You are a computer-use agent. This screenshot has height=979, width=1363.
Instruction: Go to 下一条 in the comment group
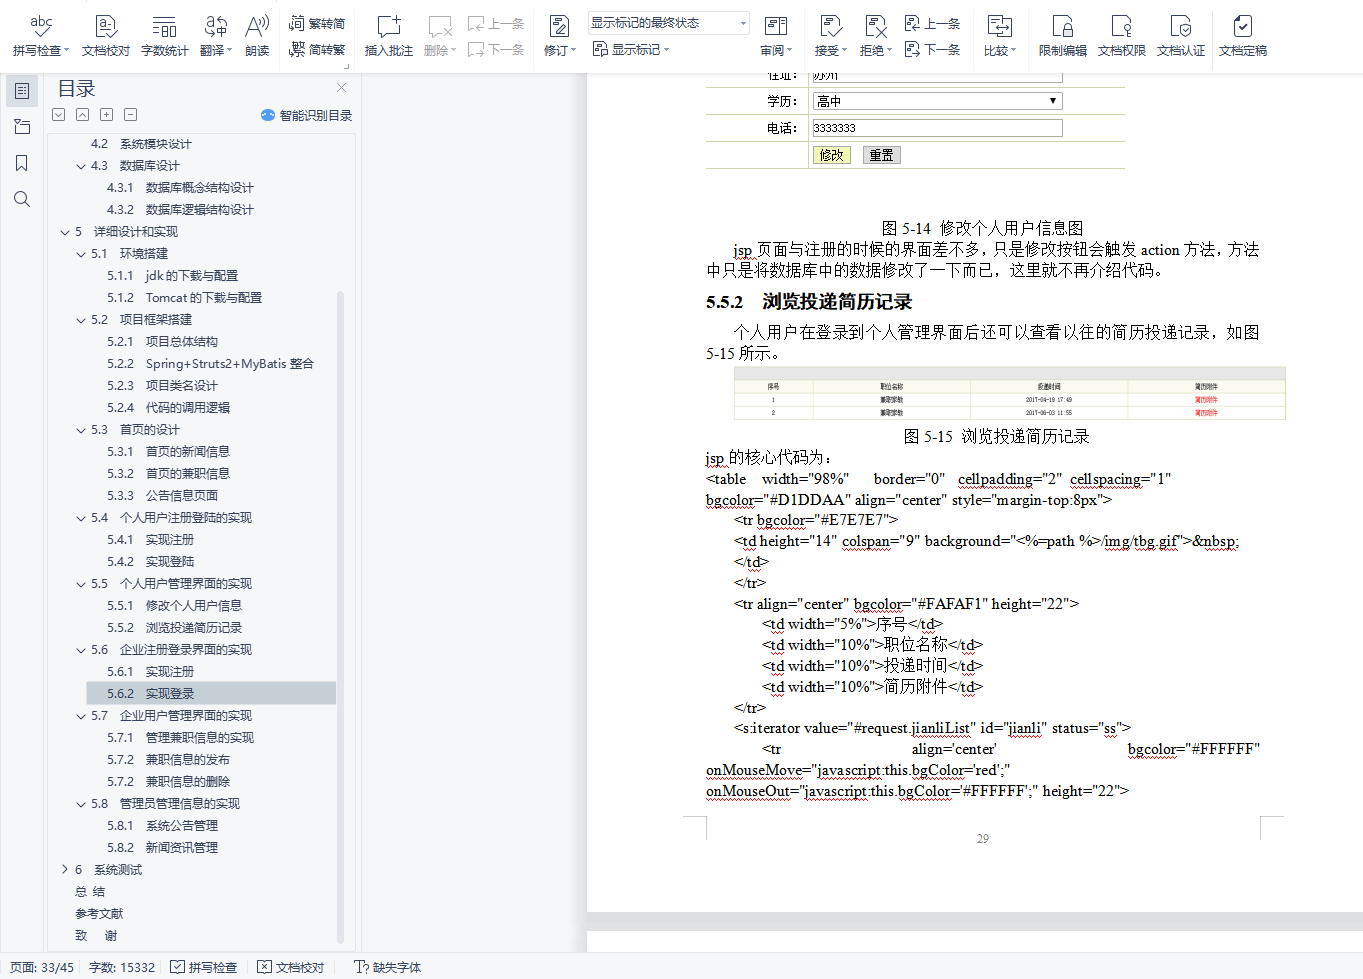(x=496, y=49)
